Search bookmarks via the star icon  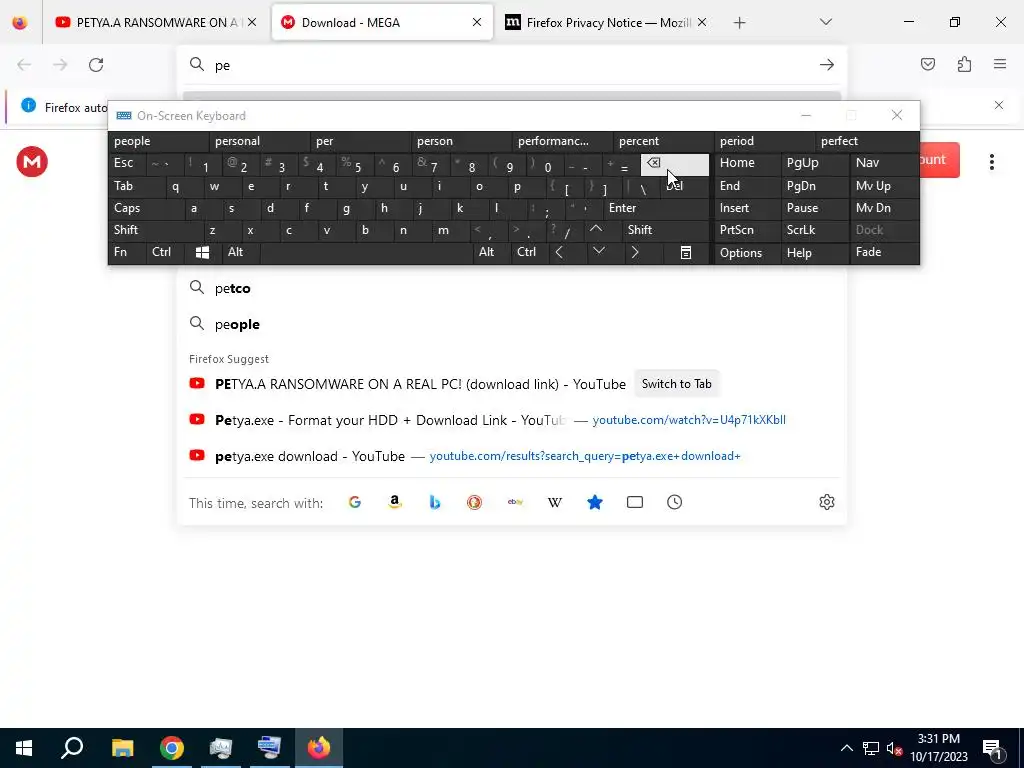[x=594, y=502]
